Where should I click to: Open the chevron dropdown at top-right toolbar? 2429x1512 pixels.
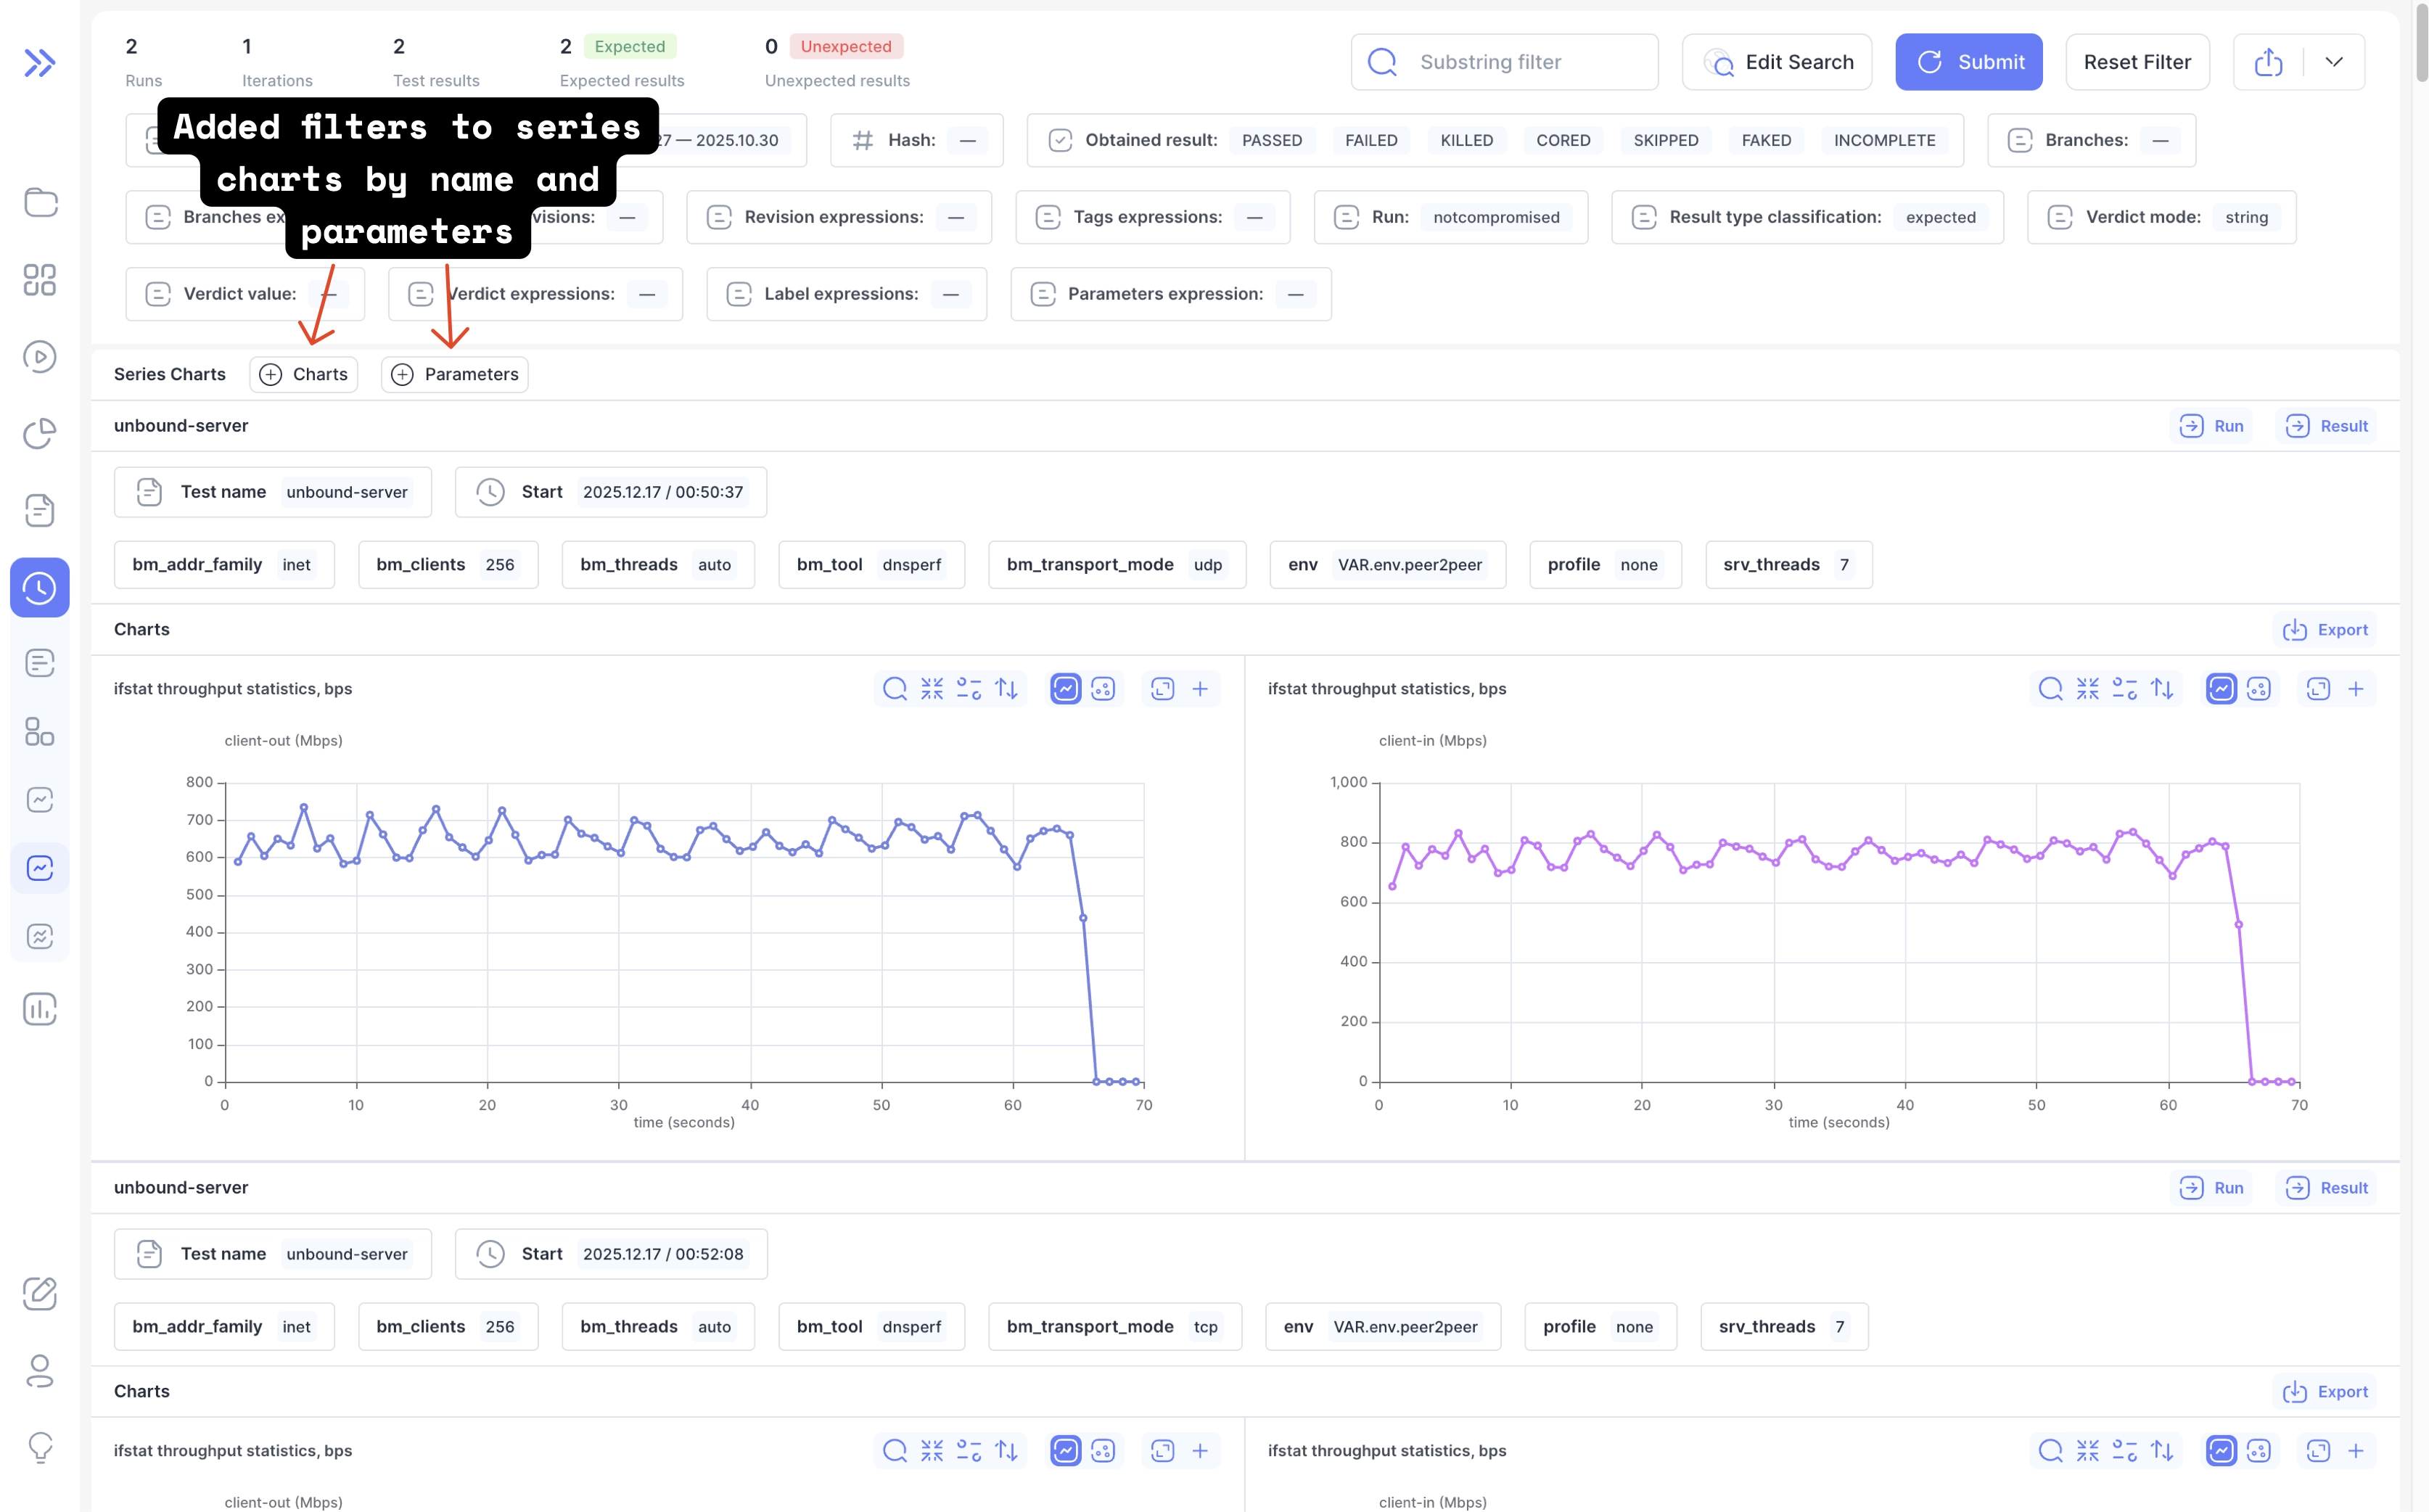coord(2335,61)
